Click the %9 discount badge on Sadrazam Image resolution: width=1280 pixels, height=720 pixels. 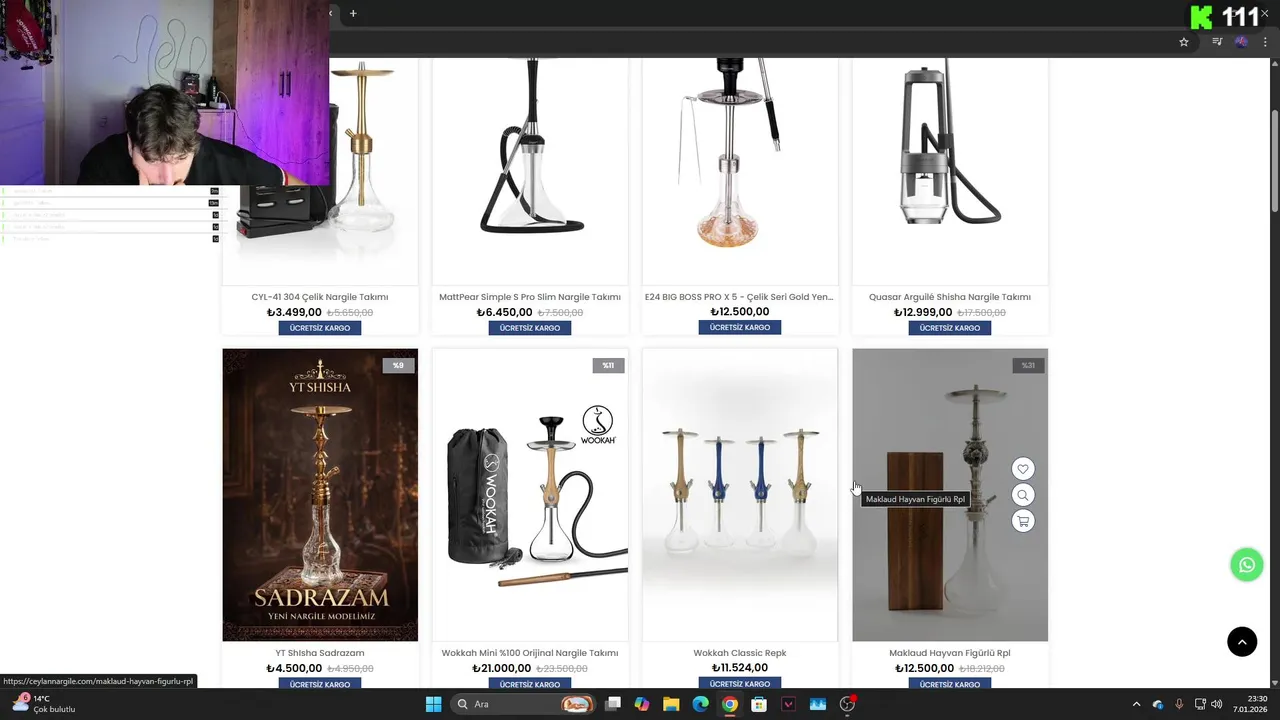click(x=398, y=365)
